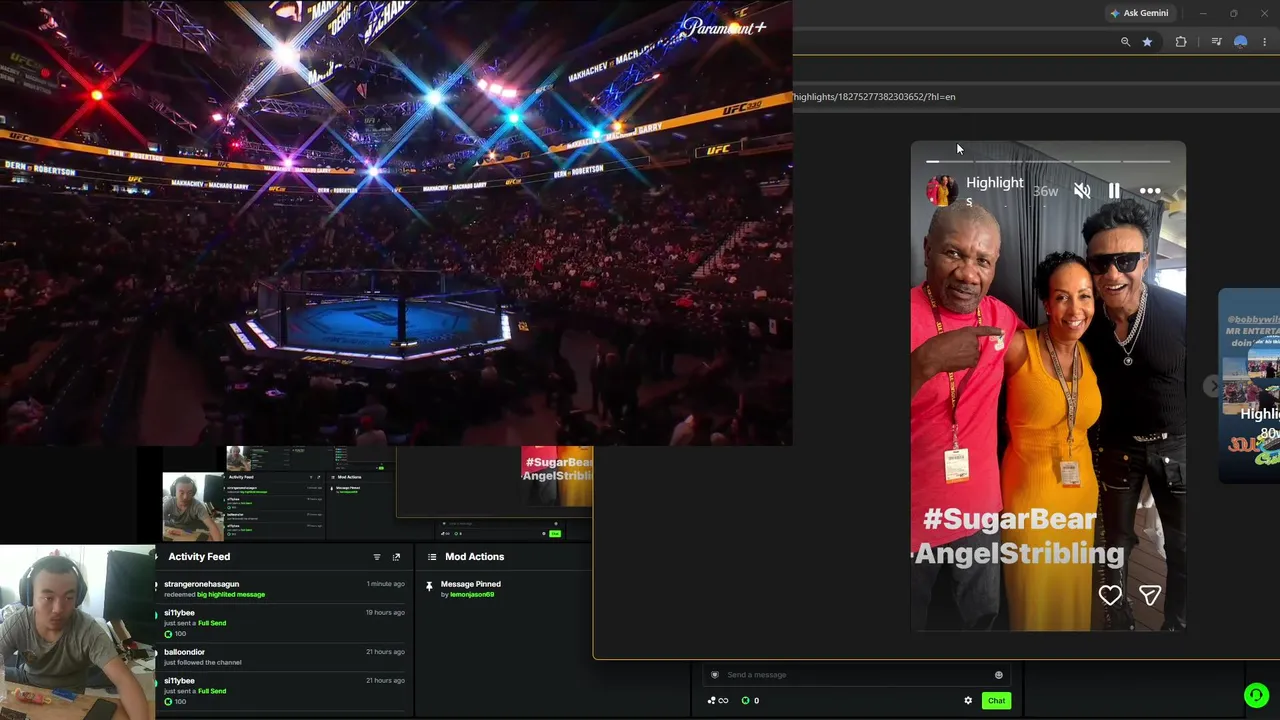1280x720 pixels.
Task: Open lemonjason69's user link in Mod Actions
Action: coord(472,595)
